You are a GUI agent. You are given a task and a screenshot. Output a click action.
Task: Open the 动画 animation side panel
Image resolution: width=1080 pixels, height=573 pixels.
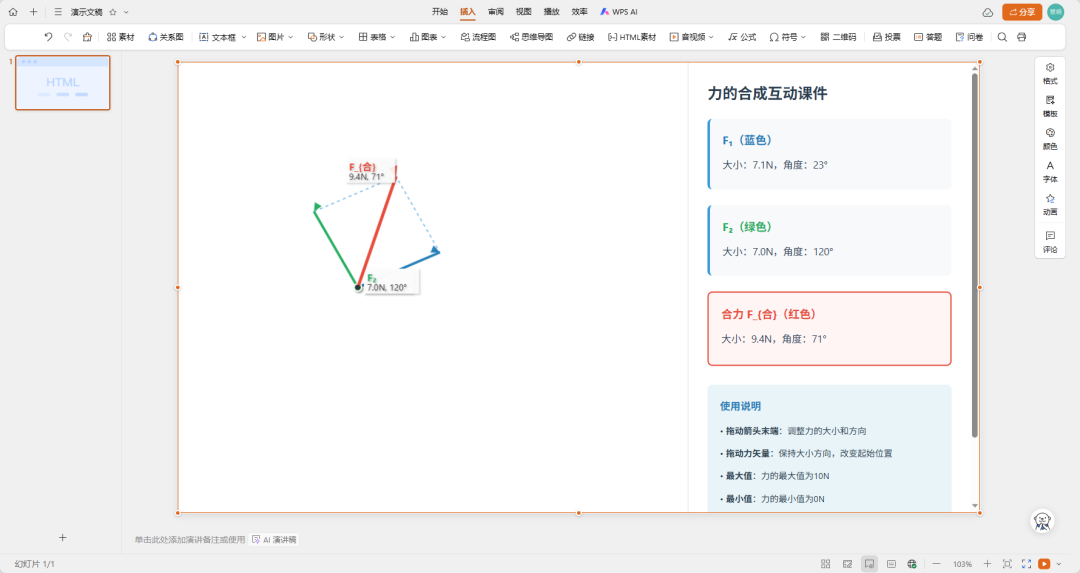(x=1050, y=205)
